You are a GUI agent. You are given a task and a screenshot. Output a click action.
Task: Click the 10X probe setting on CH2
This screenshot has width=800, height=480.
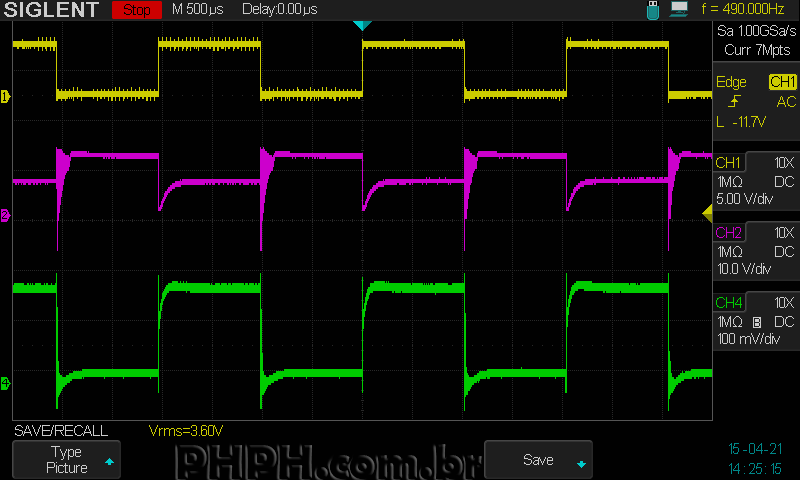(784, 233)
